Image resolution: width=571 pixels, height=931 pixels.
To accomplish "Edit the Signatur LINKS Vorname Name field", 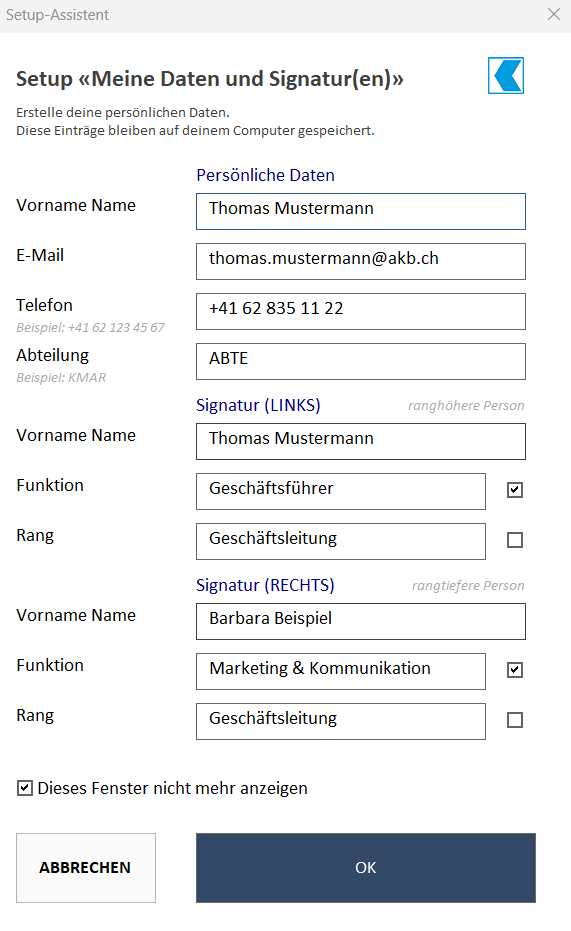I will pyautogui.click(x=361, y=441).
